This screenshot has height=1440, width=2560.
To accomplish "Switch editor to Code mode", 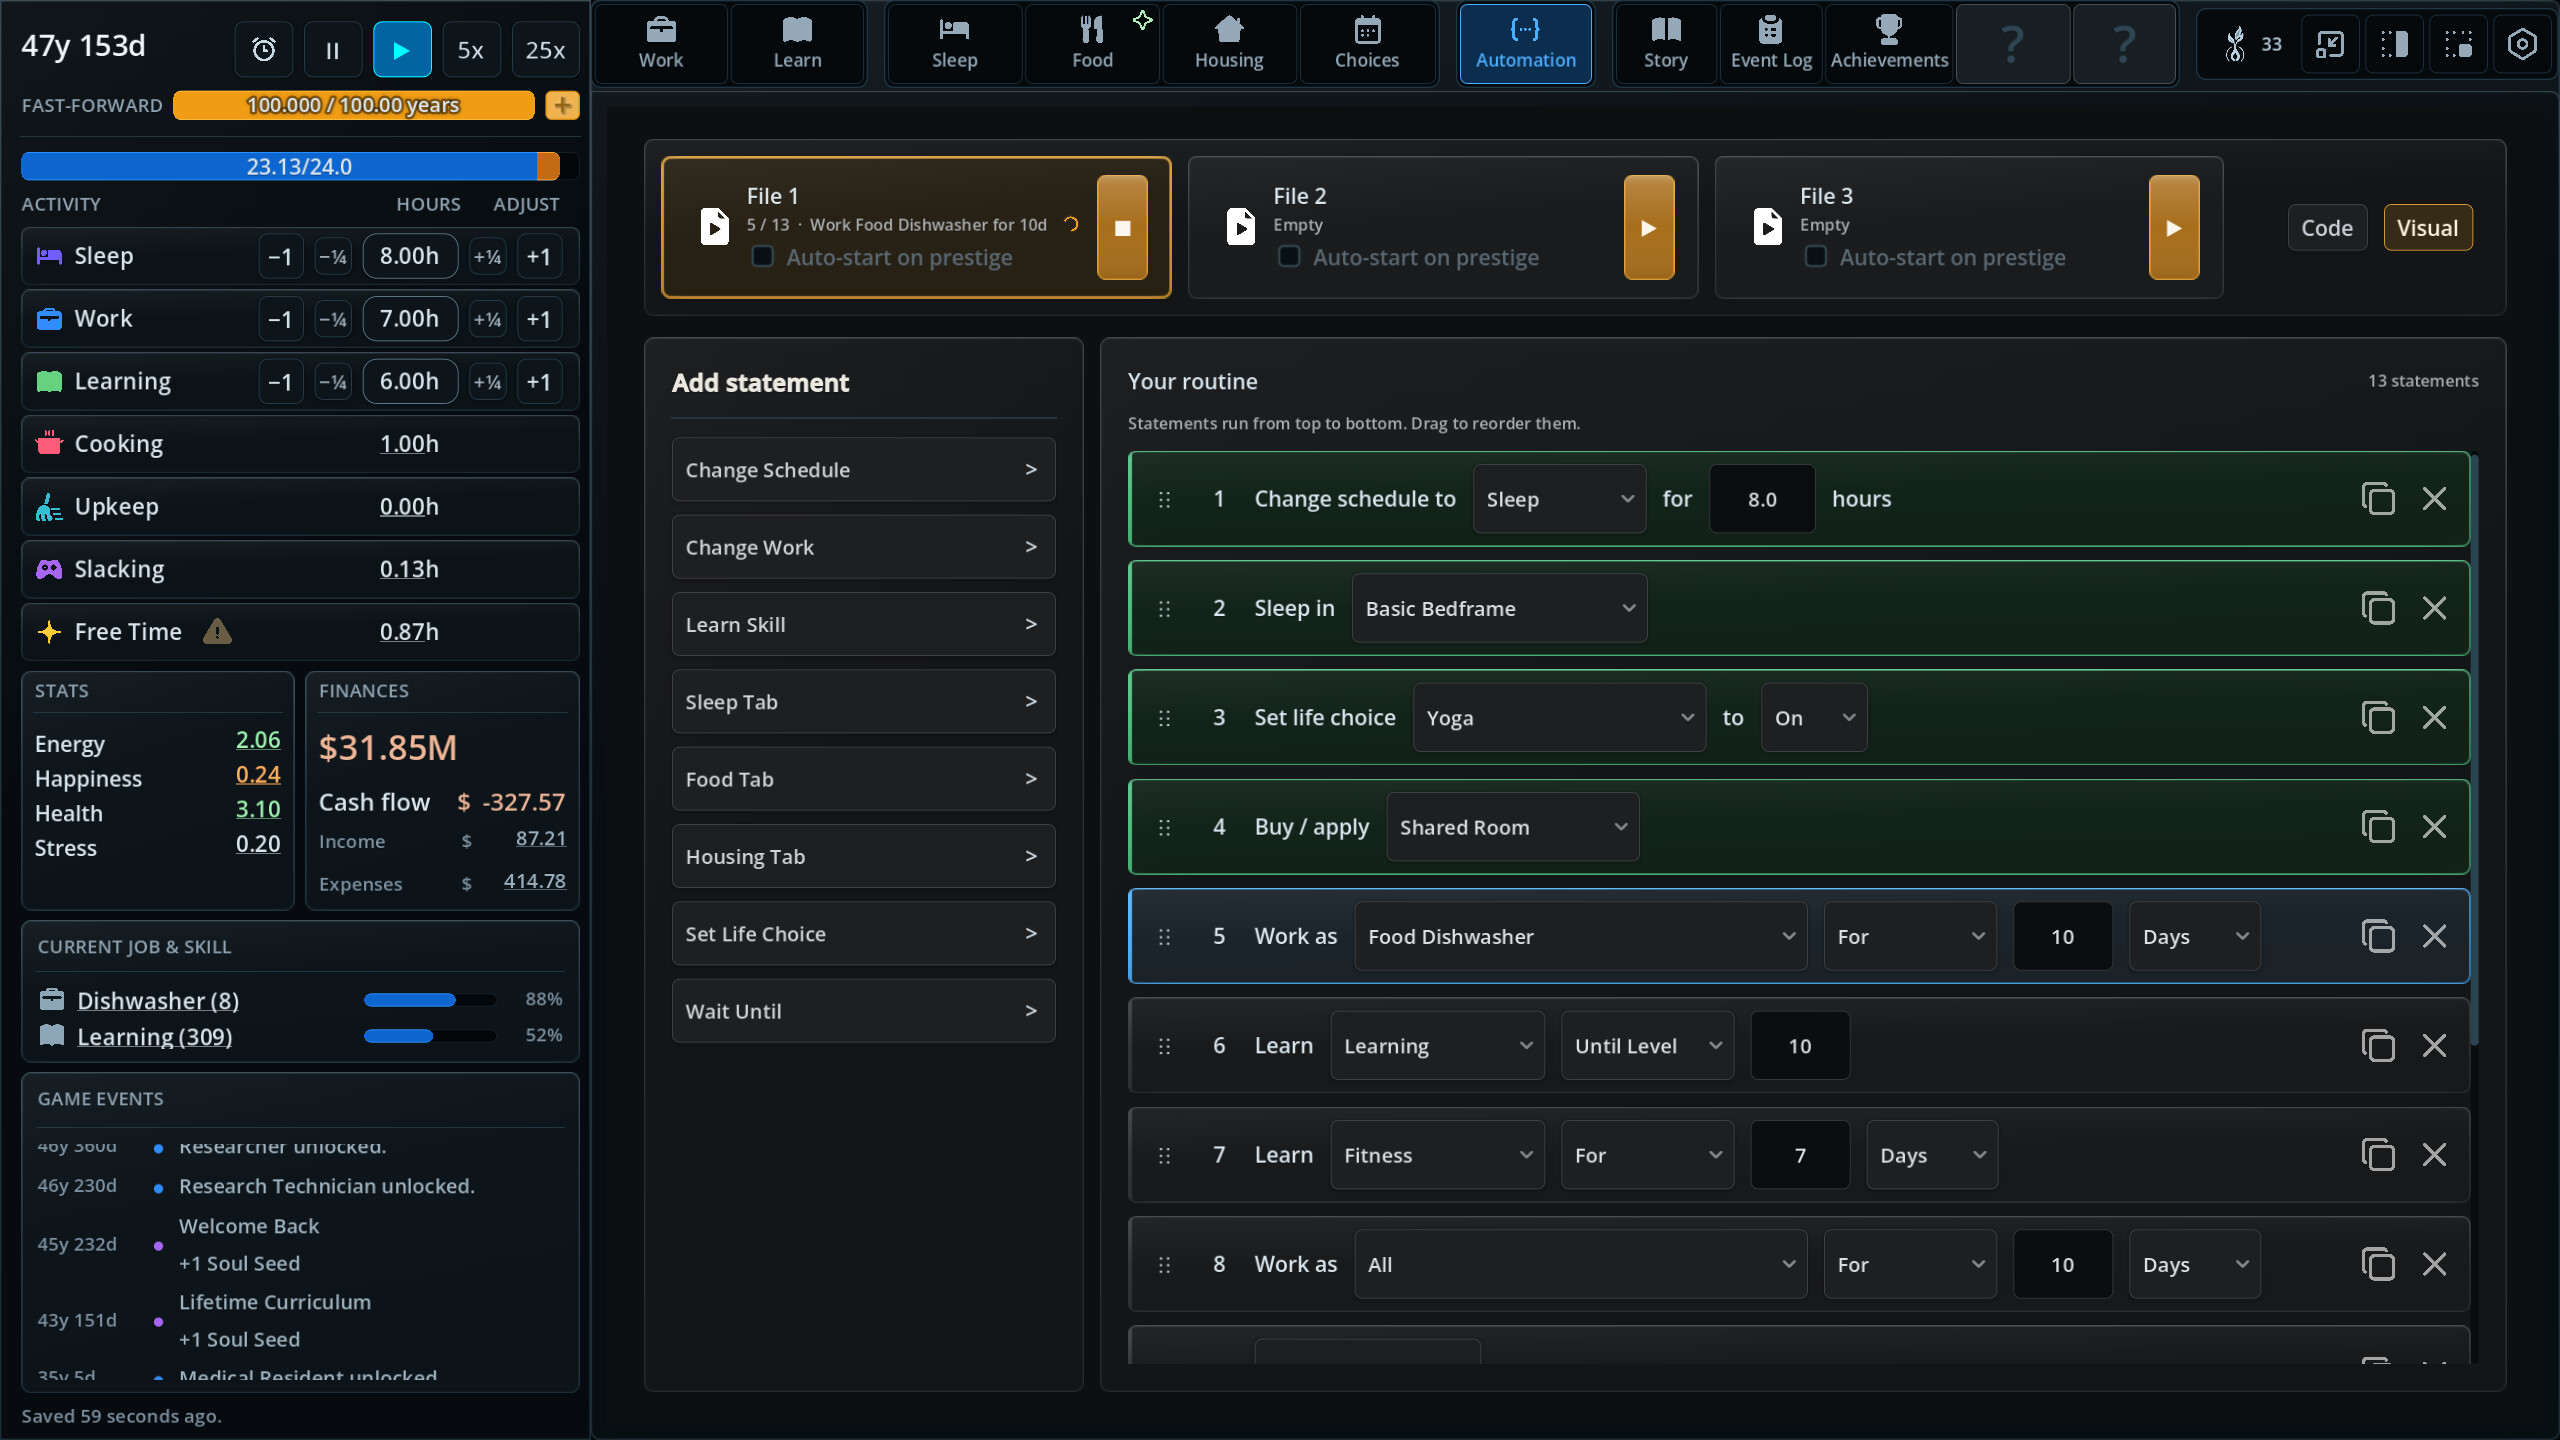I will click(x=2326, y=227).
